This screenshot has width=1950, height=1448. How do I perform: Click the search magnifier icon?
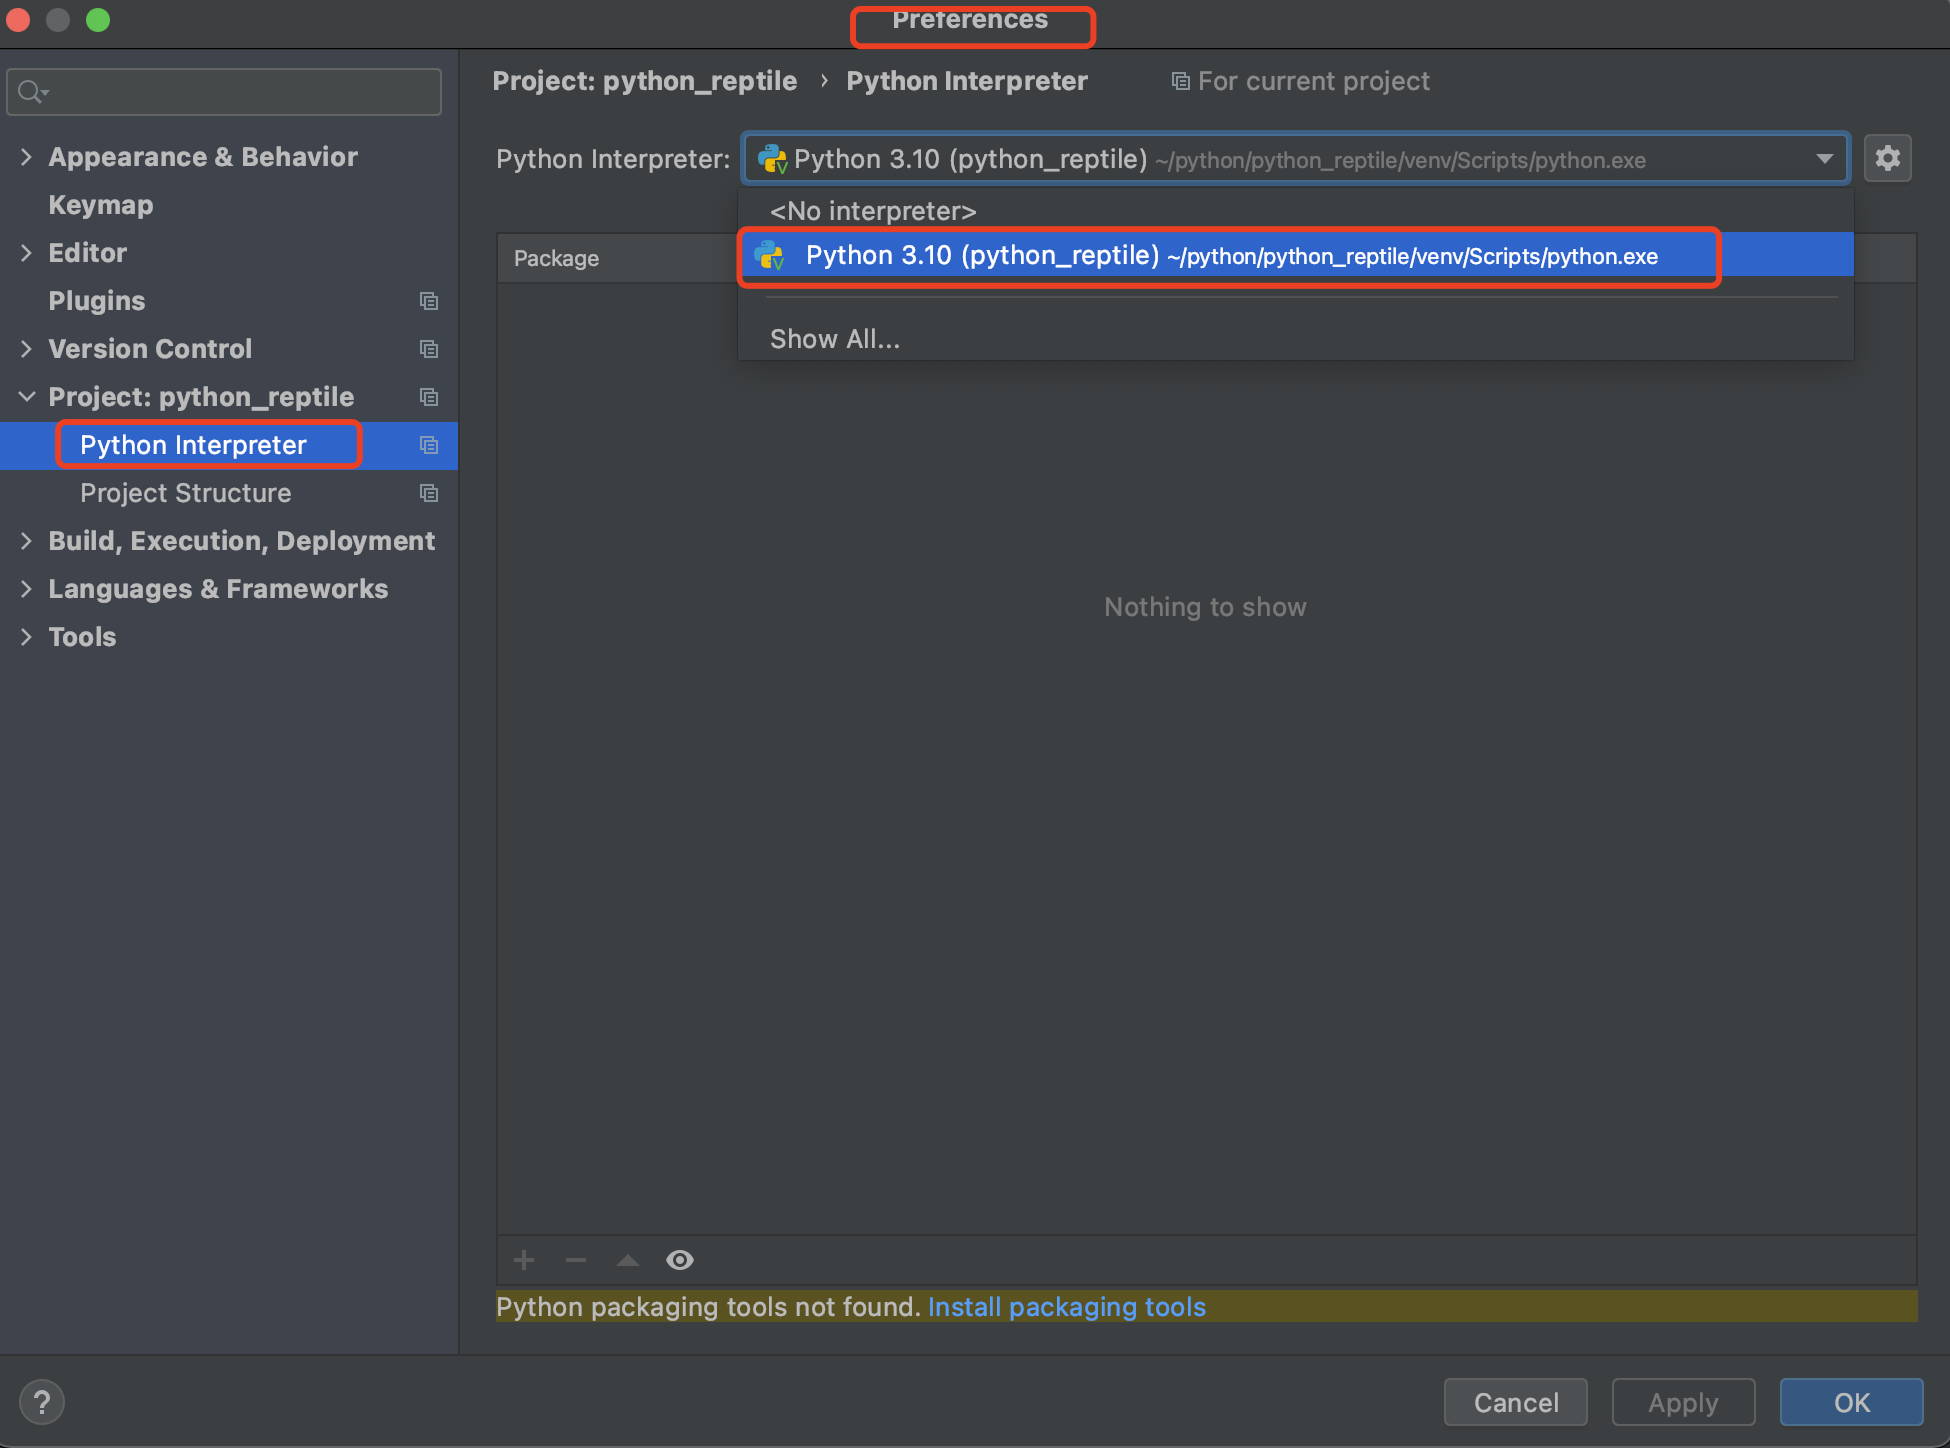point(32,92)
